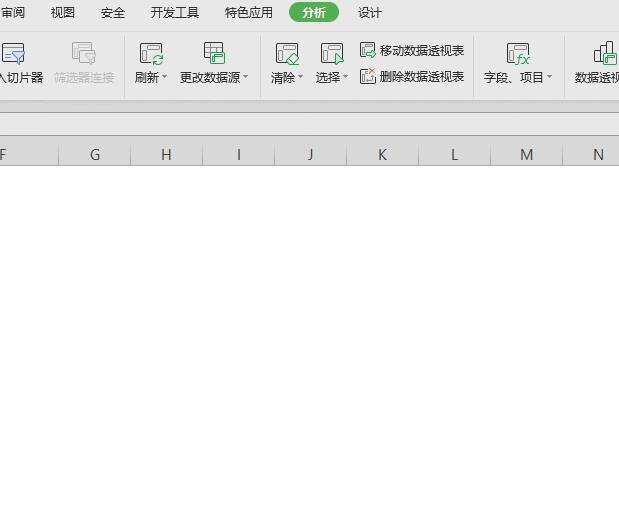
Task: Click the Change Data Source (更改数据源) icon
Action: [x=214, y=53]
